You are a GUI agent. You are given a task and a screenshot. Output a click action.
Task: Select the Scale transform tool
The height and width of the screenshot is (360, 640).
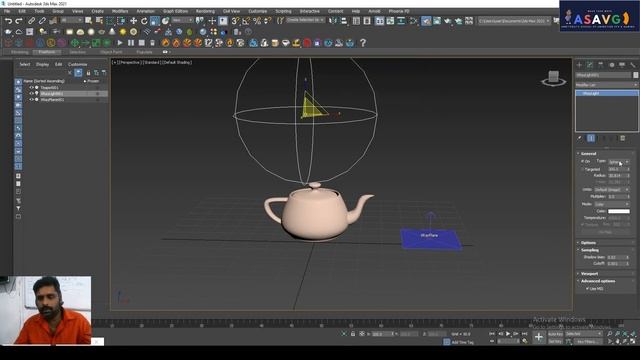[x=155, y=21]
